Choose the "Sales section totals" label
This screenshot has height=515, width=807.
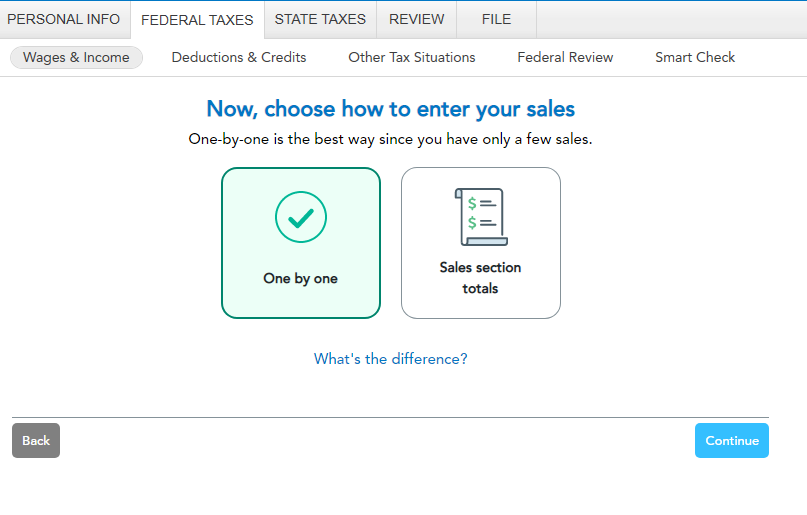481,278
